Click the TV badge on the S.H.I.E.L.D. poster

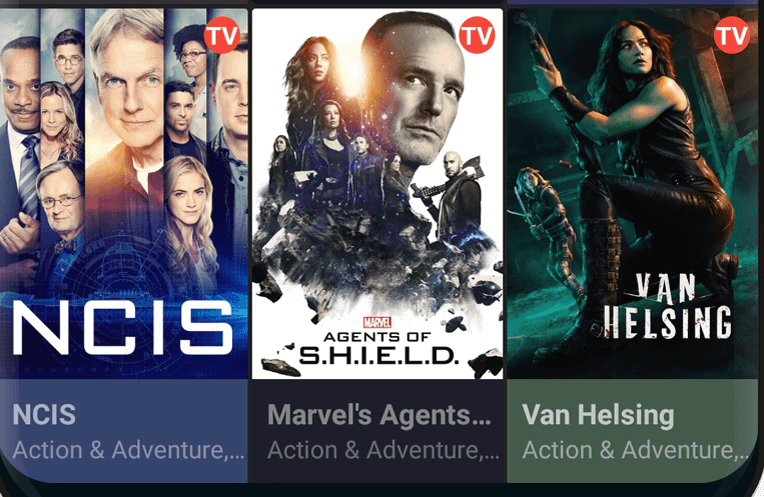pyautogui.click(x=477, y=35)
